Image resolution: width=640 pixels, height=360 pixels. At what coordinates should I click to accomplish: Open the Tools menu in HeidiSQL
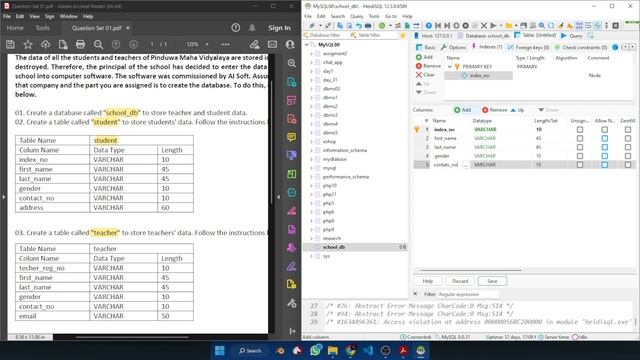tap(374, 16)
